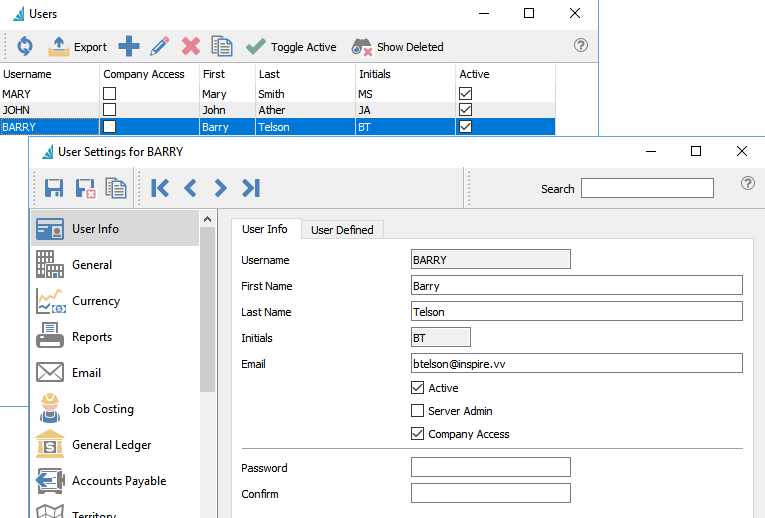This screenshot has height=518, width=765.
Task: Click the pencil edit user icon
Action: [x=159, y=46]
